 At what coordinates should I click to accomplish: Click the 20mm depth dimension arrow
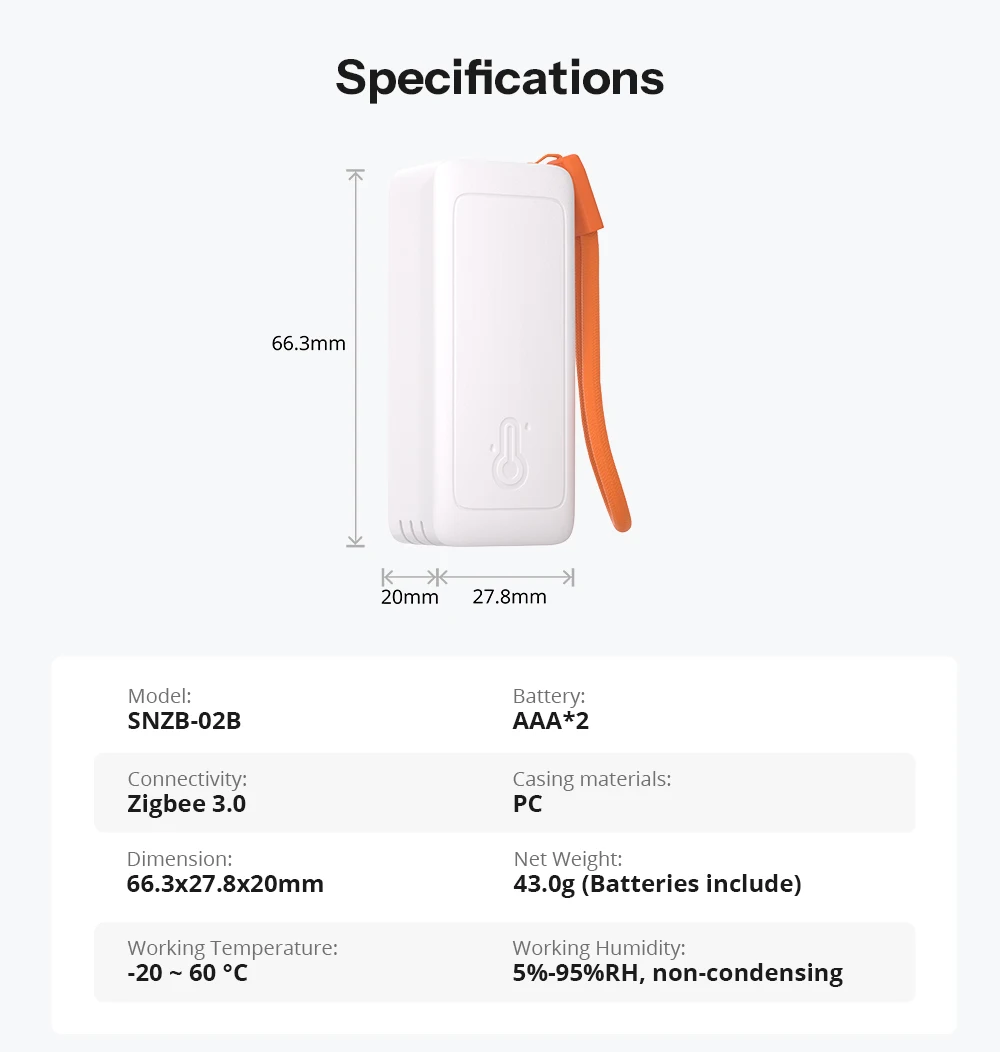(x=409, y=577)
